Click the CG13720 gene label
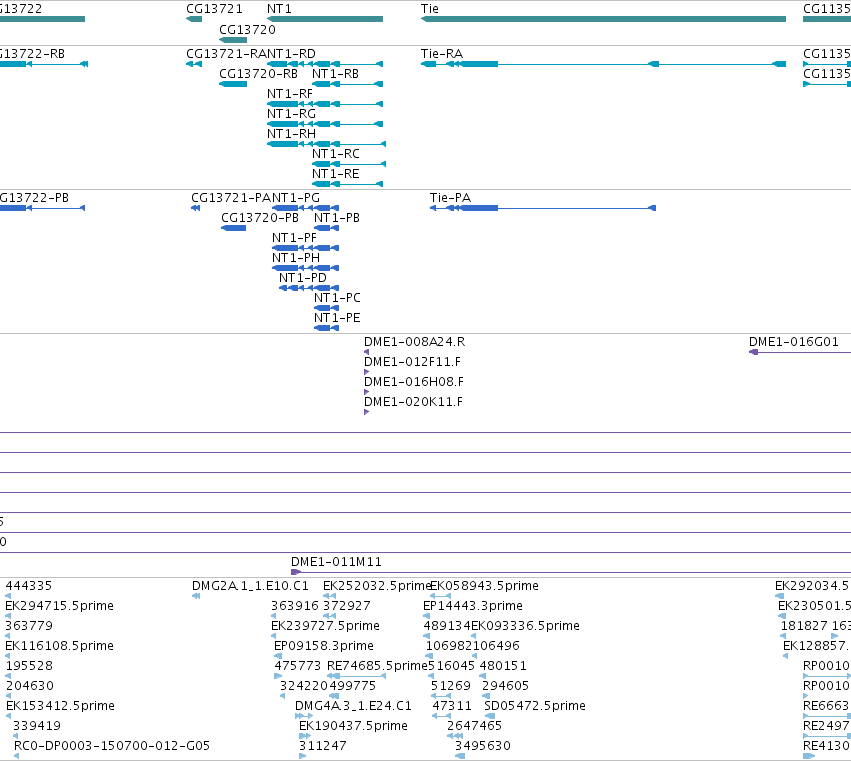The image size is (851, 761). coord(247,30)
